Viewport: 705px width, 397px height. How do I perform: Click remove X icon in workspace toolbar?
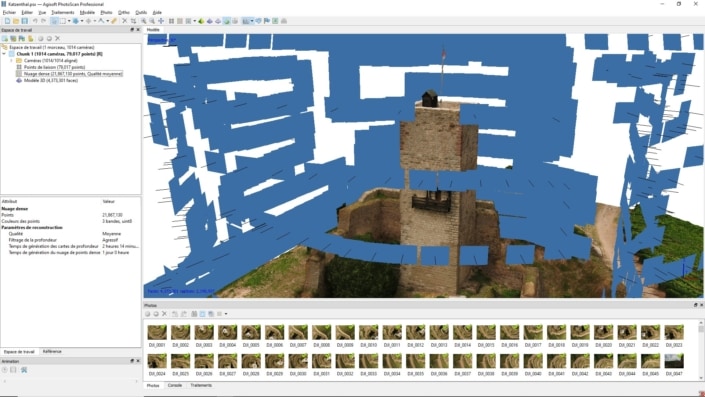click(57, 39)
